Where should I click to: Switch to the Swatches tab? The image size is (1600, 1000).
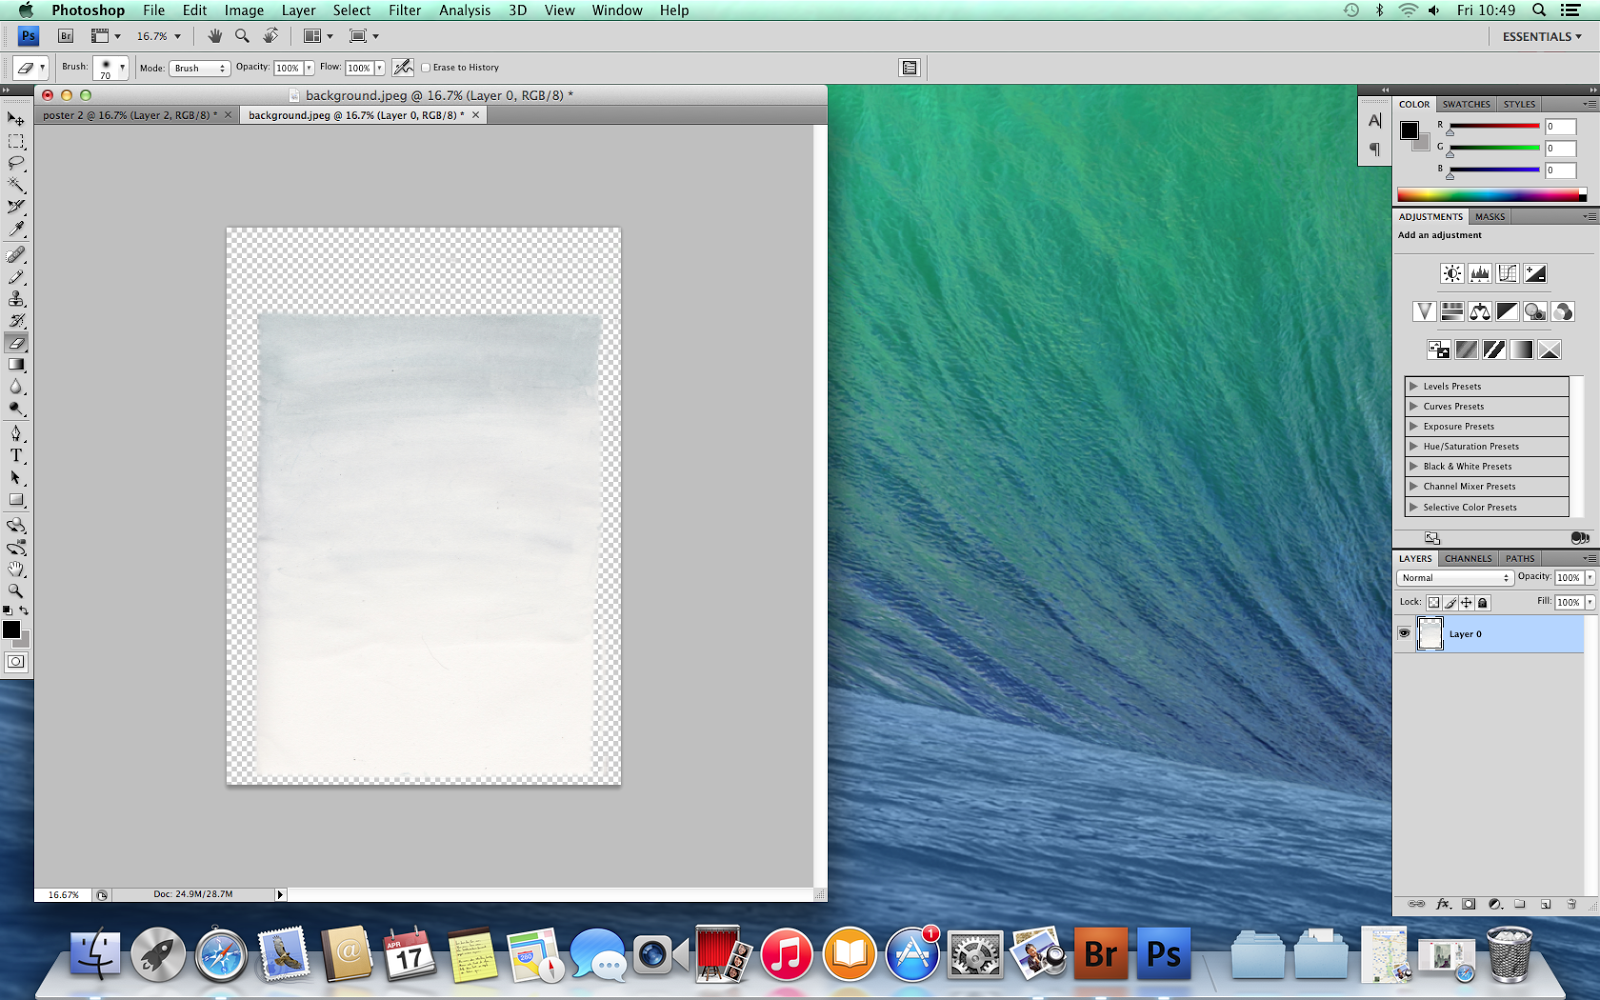point(1466,104)
